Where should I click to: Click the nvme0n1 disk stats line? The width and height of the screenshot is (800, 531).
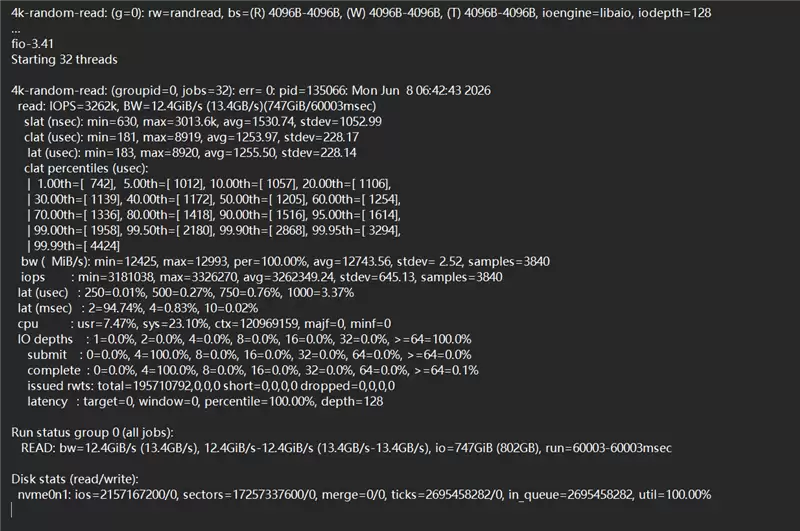click(x=364, y=495)
